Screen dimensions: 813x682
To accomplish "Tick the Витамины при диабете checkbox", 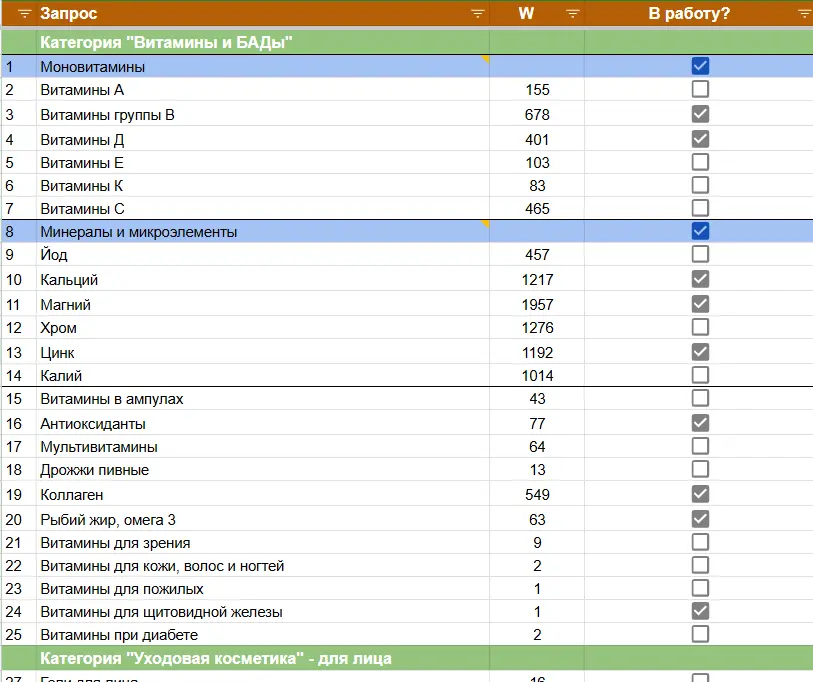I will click(700, 634).
